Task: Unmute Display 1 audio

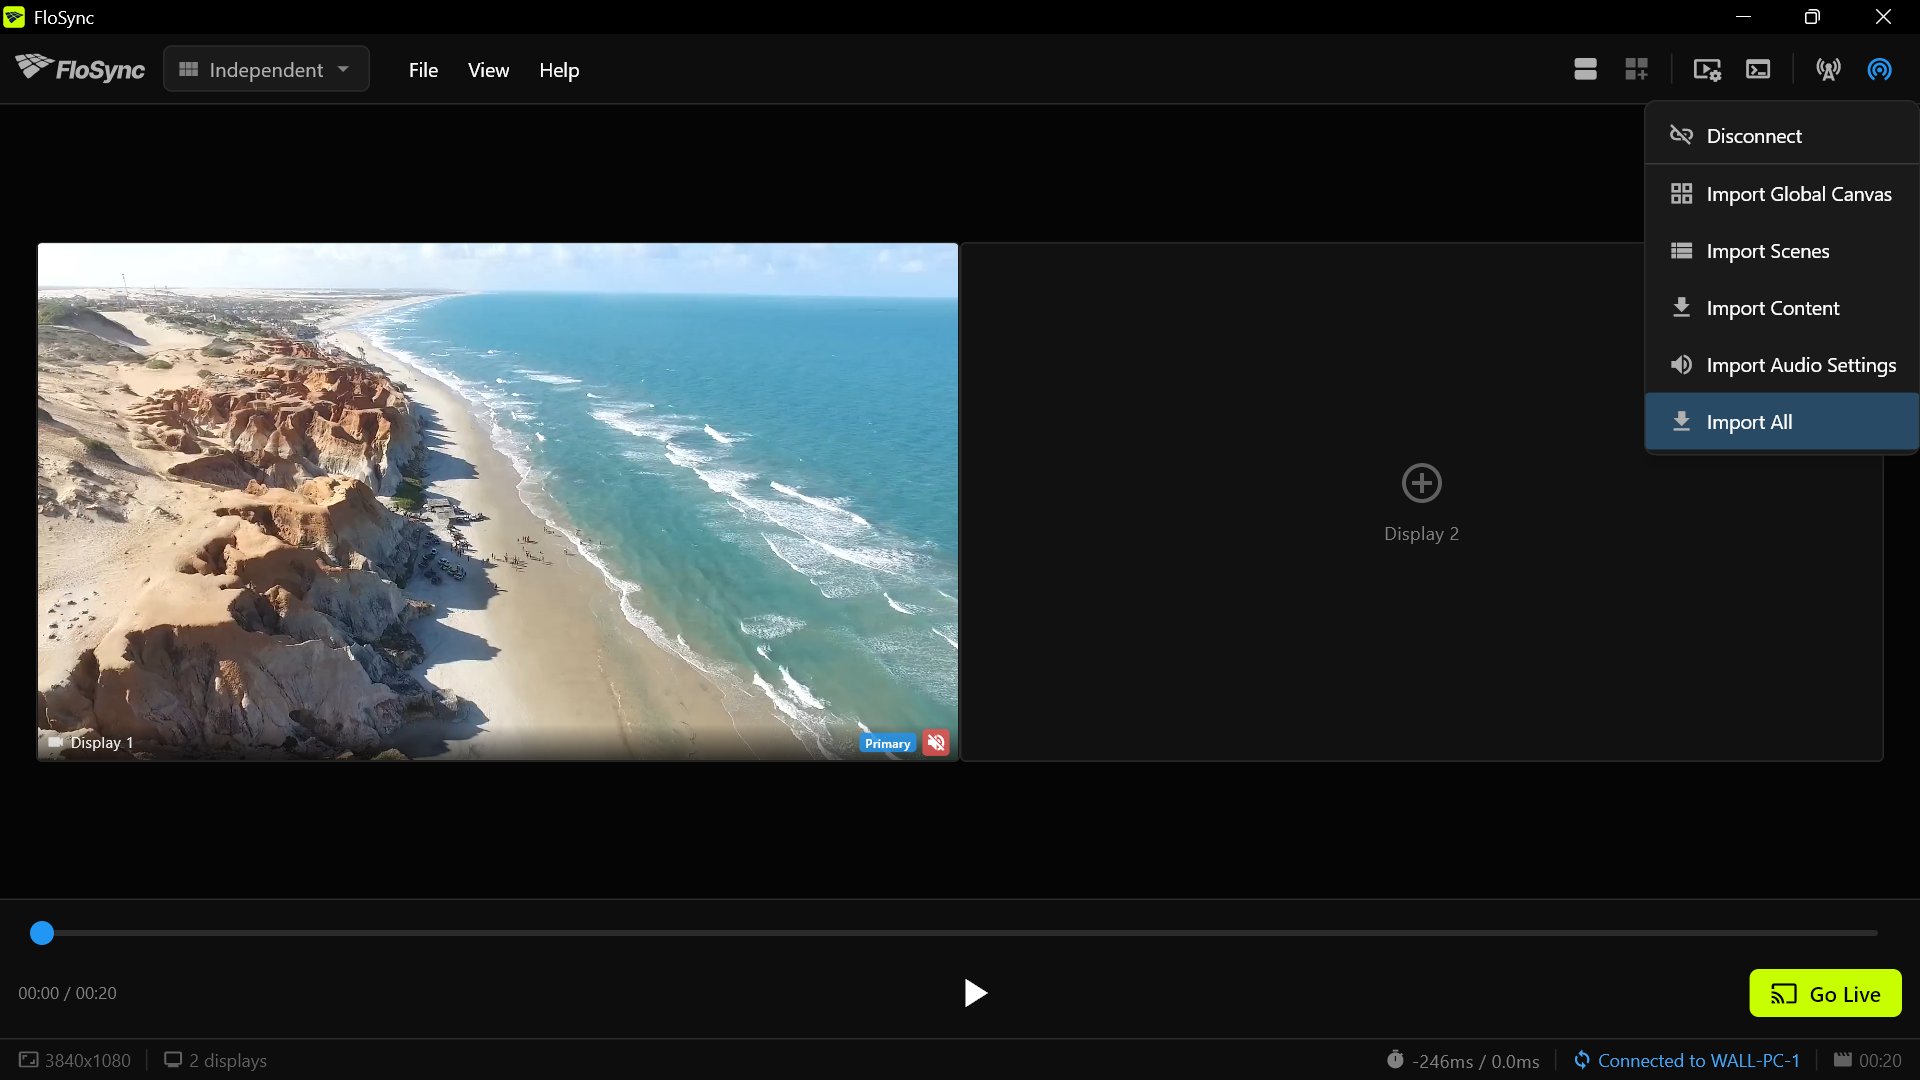Action: pos(936,742)
